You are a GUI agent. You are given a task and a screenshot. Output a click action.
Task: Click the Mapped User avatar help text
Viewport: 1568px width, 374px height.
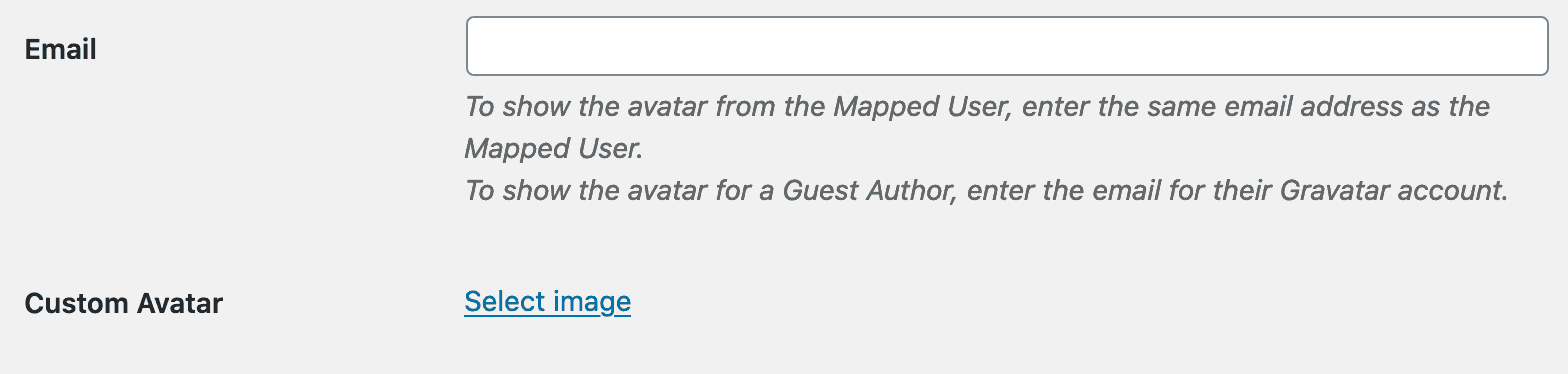point(977,127)
